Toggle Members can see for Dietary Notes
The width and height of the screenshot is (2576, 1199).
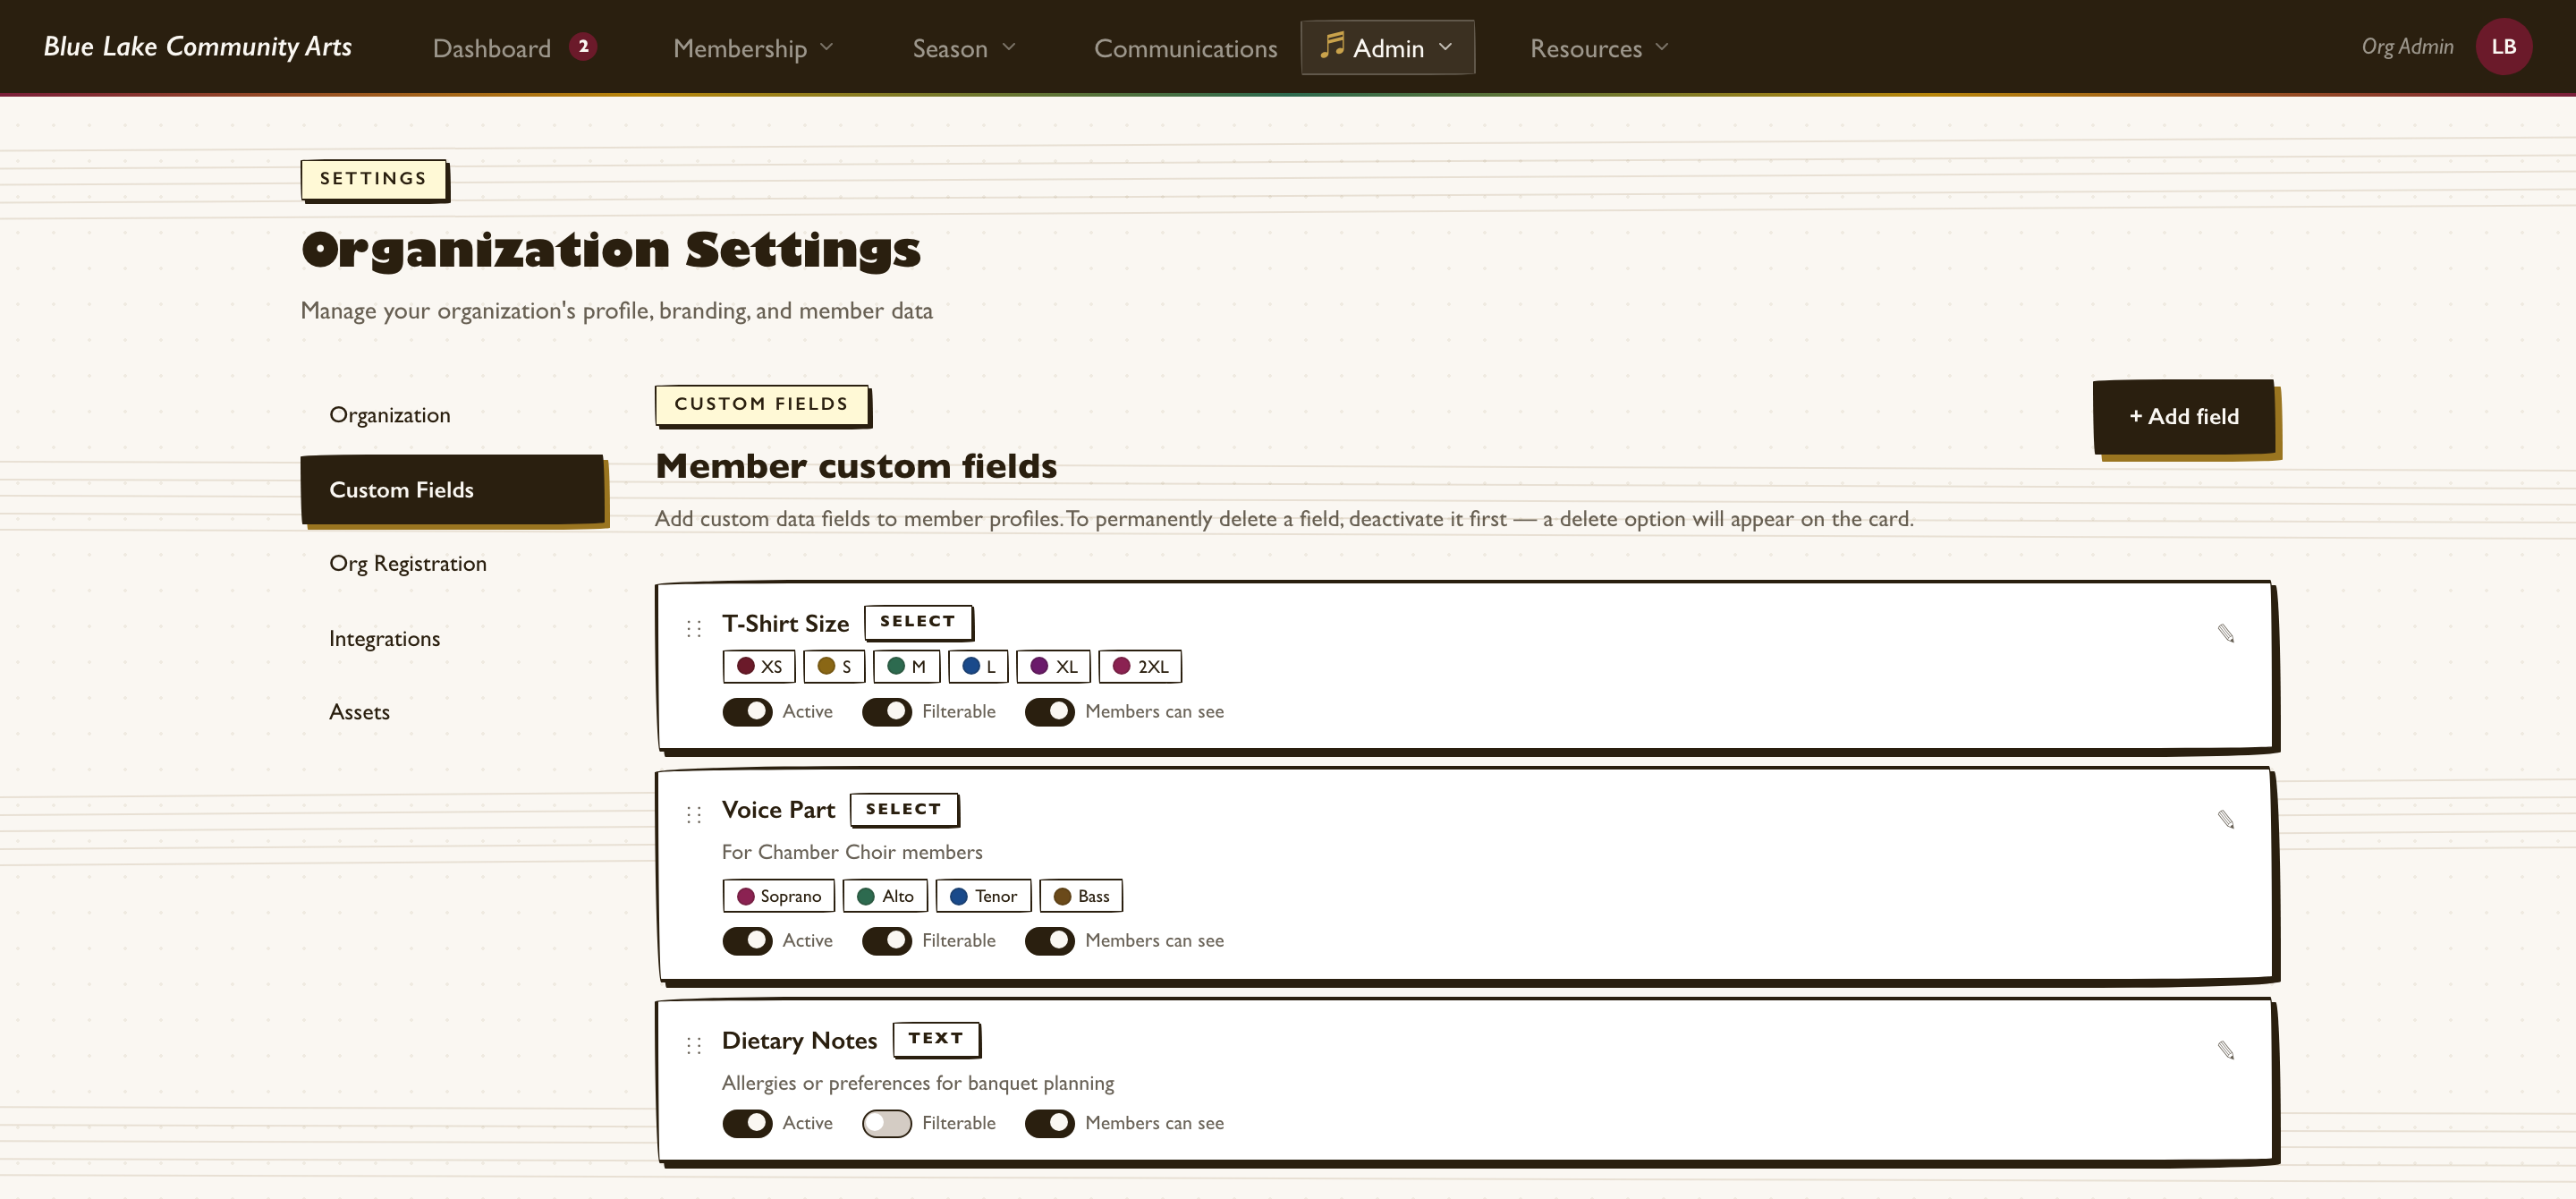coord(1049,1124)
